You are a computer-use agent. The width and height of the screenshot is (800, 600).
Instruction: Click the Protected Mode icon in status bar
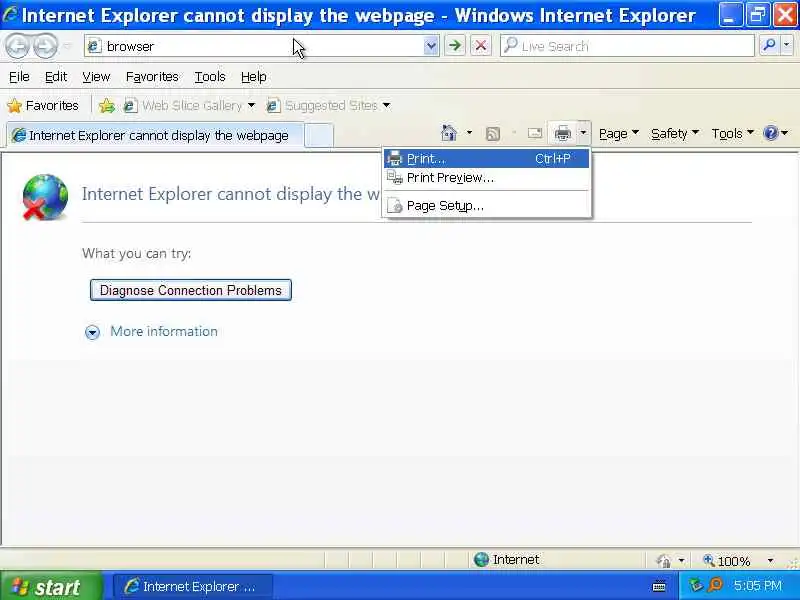click(664, 561)
